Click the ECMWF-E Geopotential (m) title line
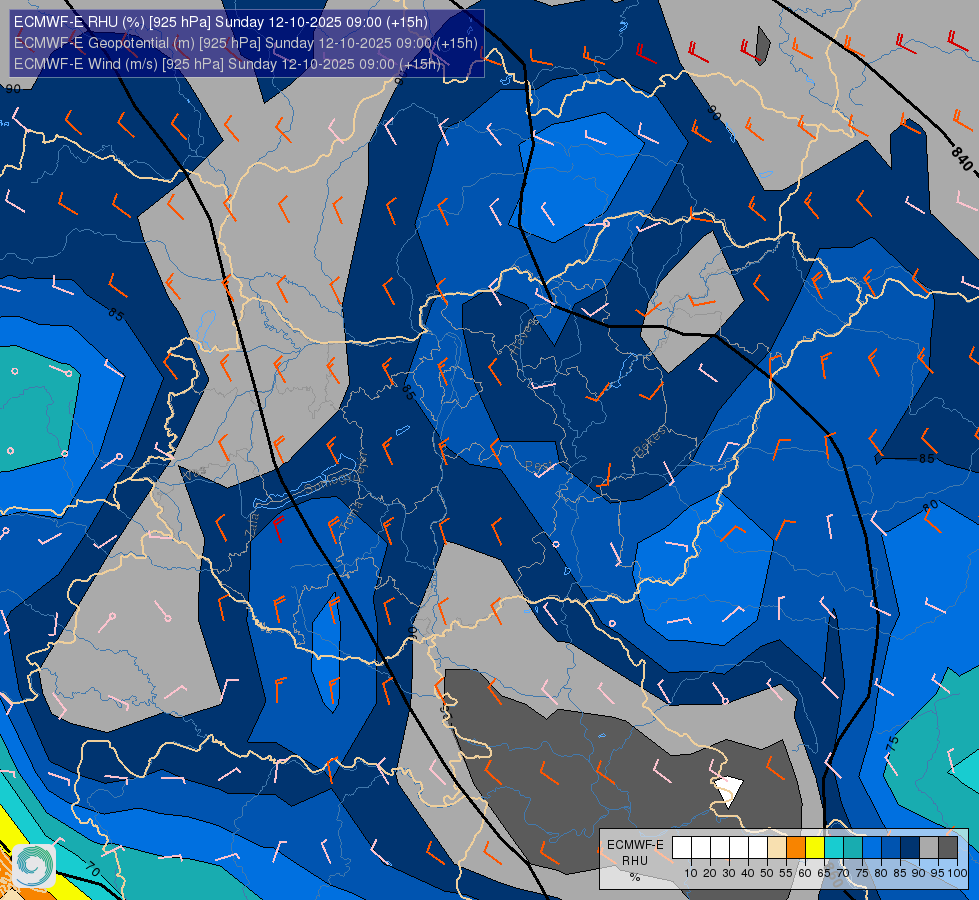This screenshot has width=979, height=900. coord(245,43)
